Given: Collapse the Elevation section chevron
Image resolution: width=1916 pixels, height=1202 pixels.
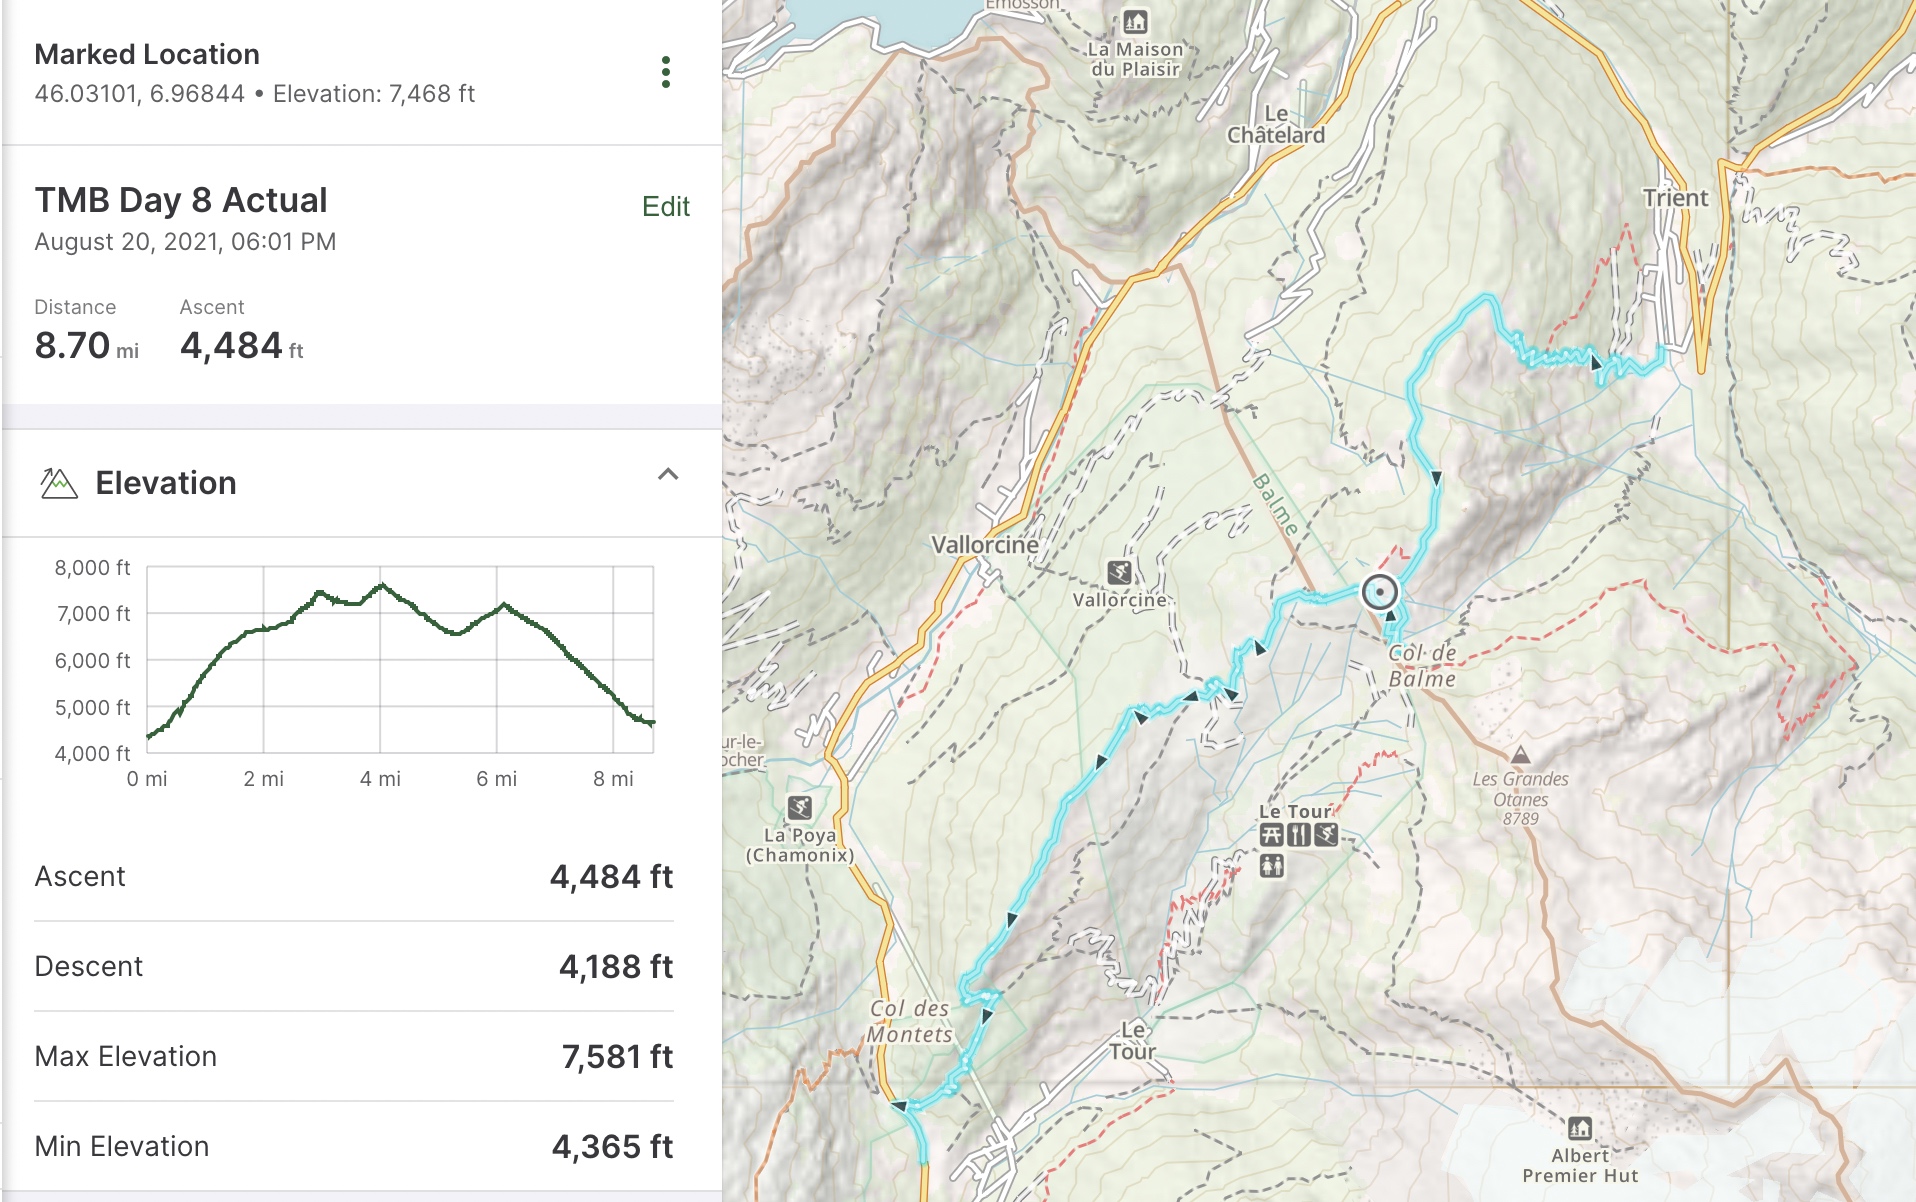Looking at the screenshot, I should click(x=668, y=475).
